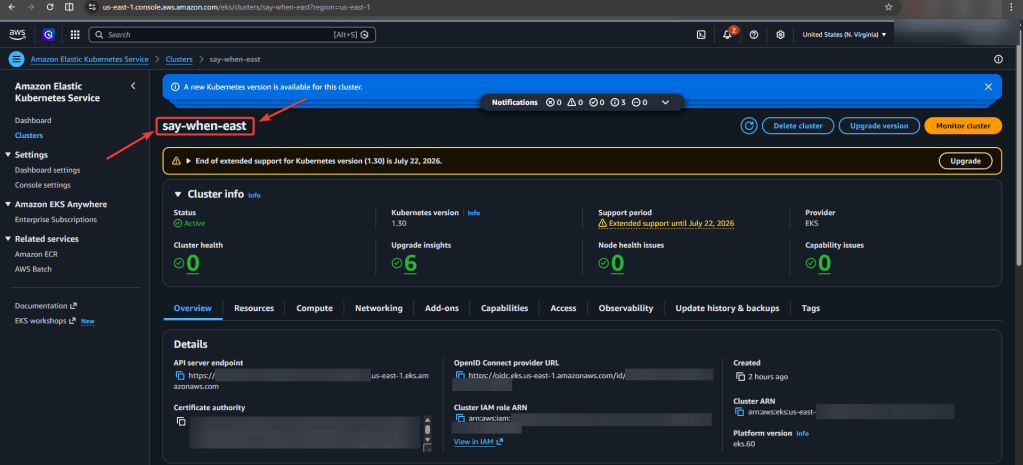Viewport: 1023px width, 465px height.
Task: Follow the View in IAM link
Action: pyautogui.click(x=478, y=441)
